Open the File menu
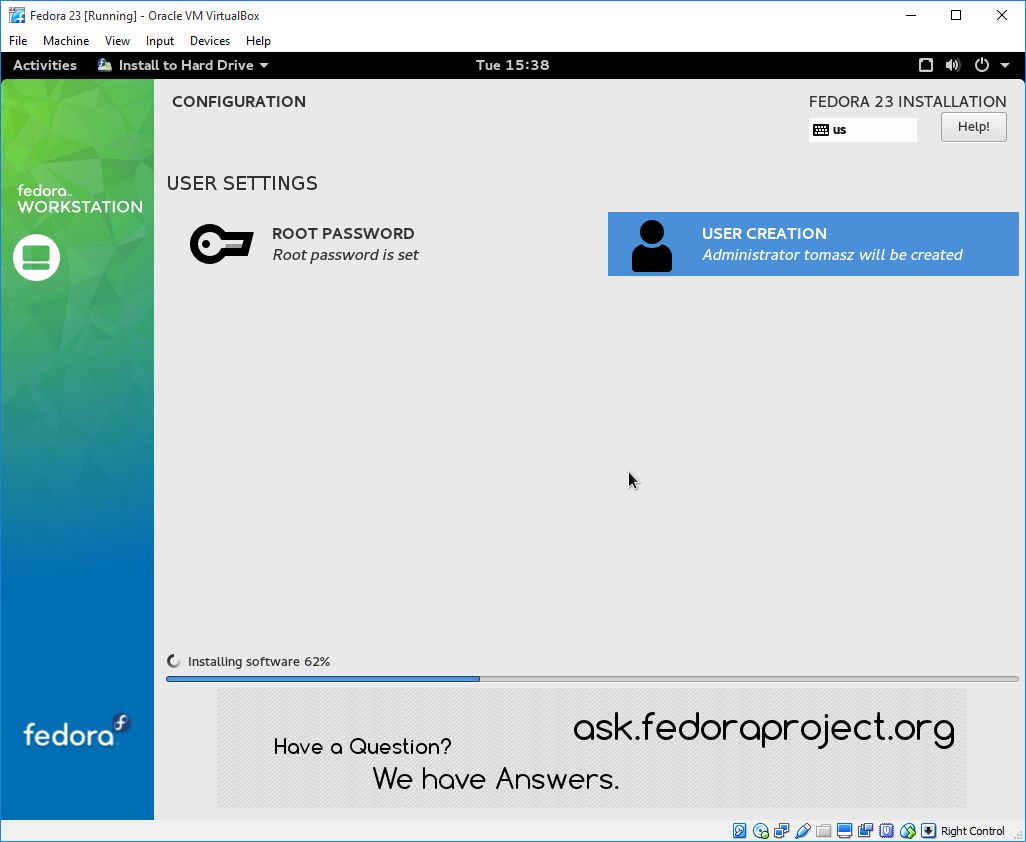Viewport: 1026px width, 842px height. point(18,41)
